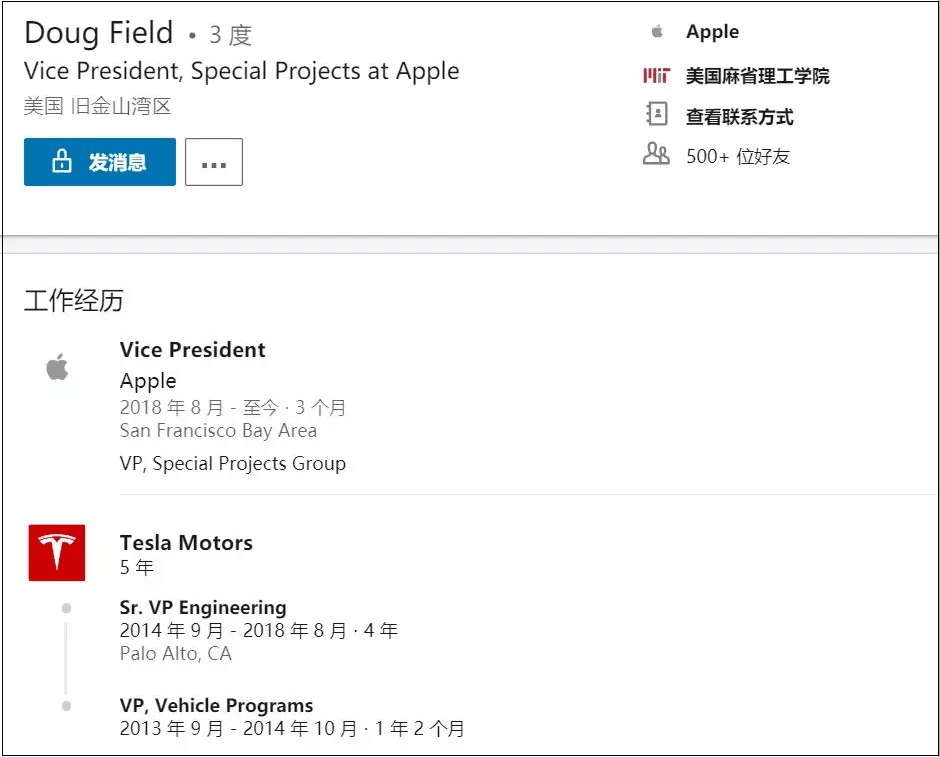Click the Apple logo in profile header
This screenshot has width=940, height=757.
(x=657, y=32)
